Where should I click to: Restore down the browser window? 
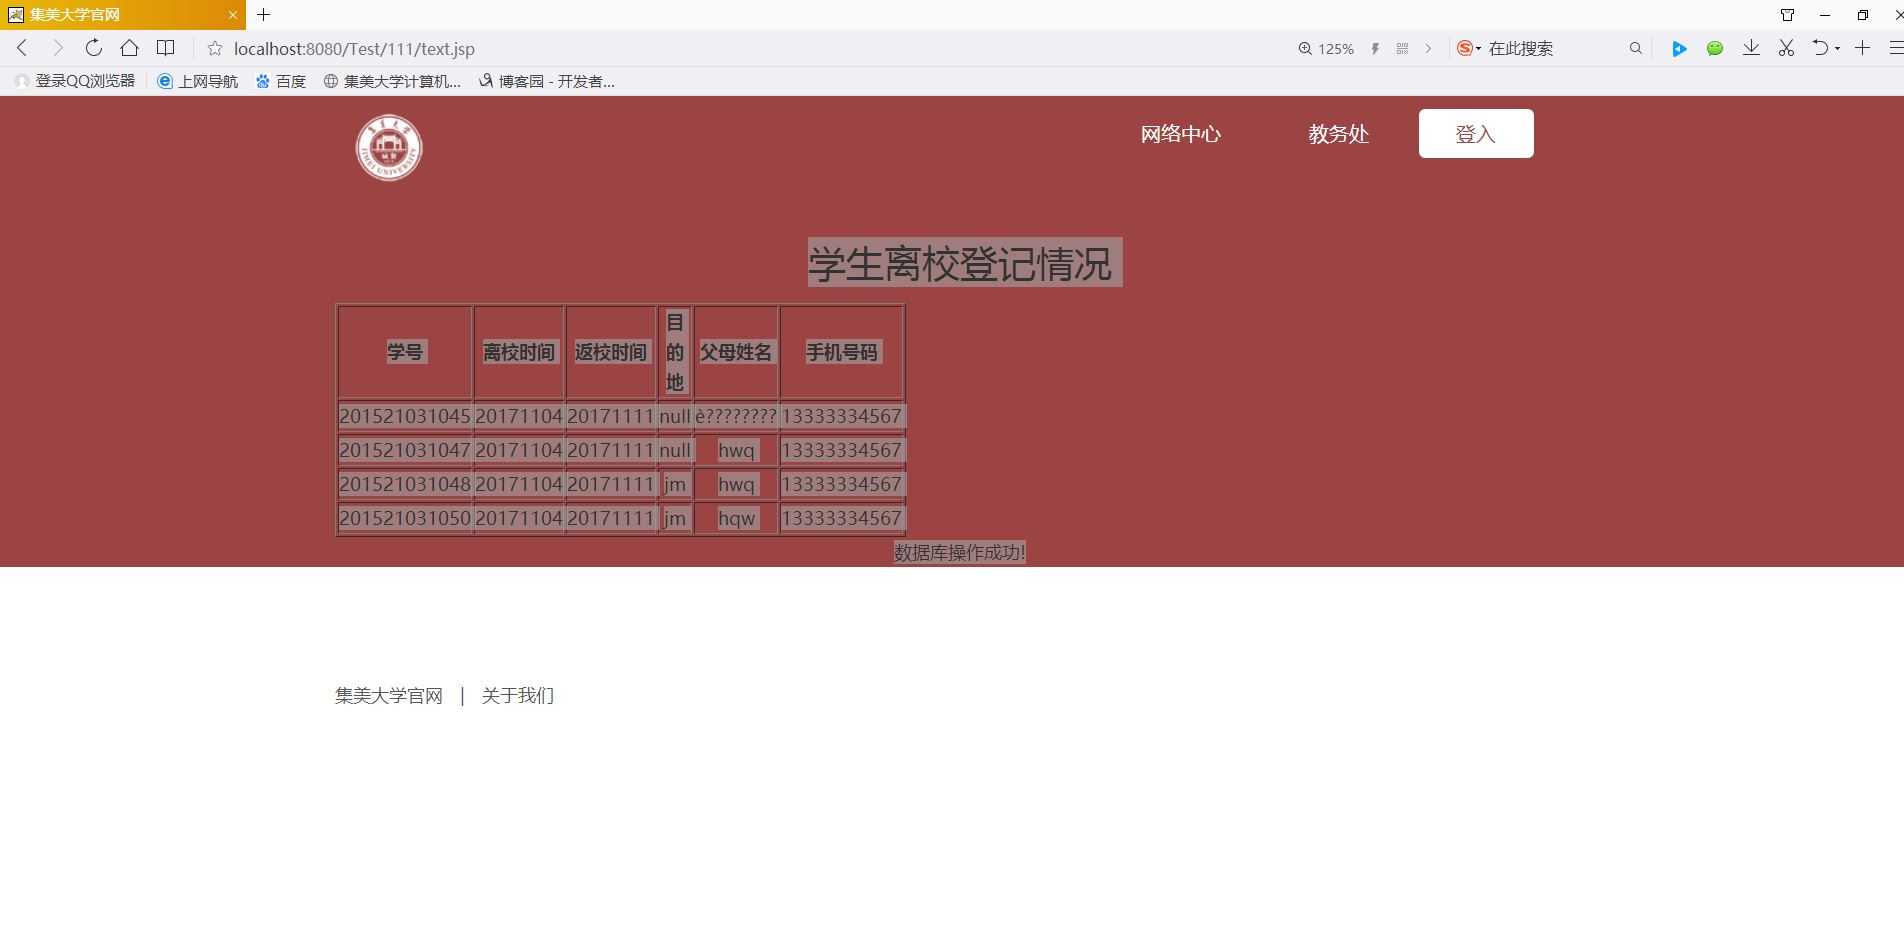pyautogui.click(x=1862, y=15)
